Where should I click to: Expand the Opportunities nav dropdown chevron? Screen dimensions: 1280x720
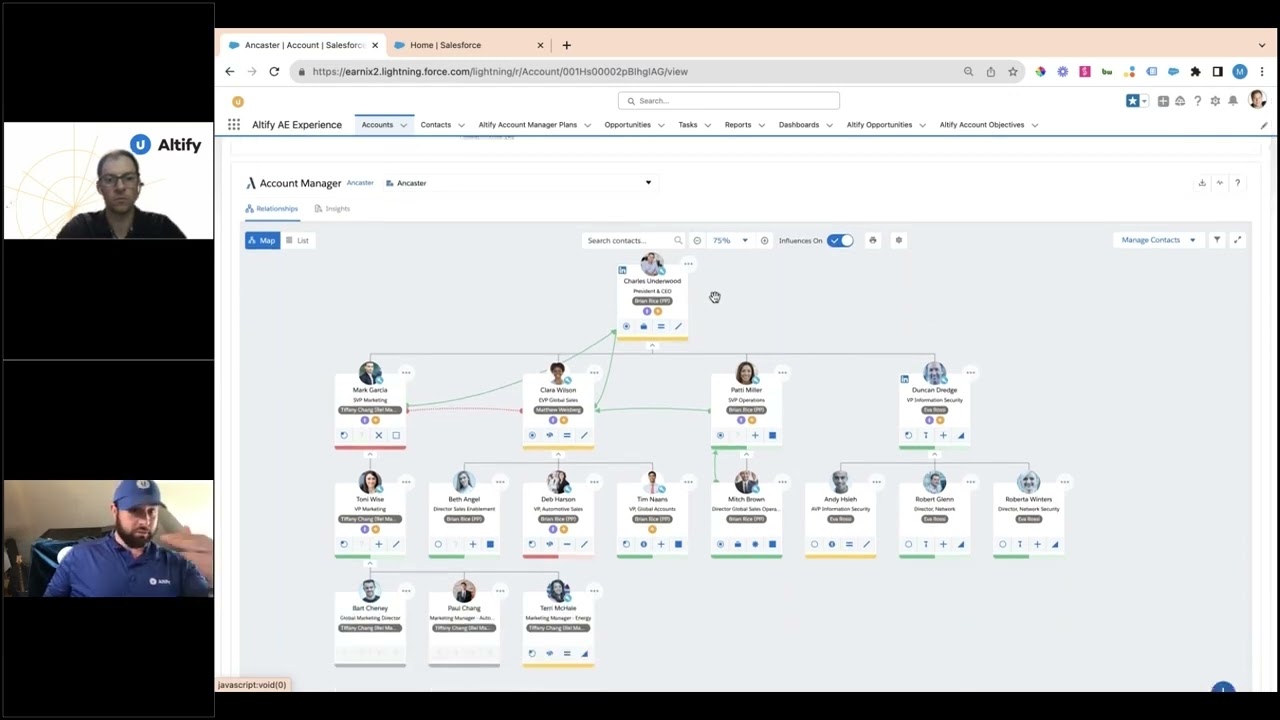(x=660, y=125)
